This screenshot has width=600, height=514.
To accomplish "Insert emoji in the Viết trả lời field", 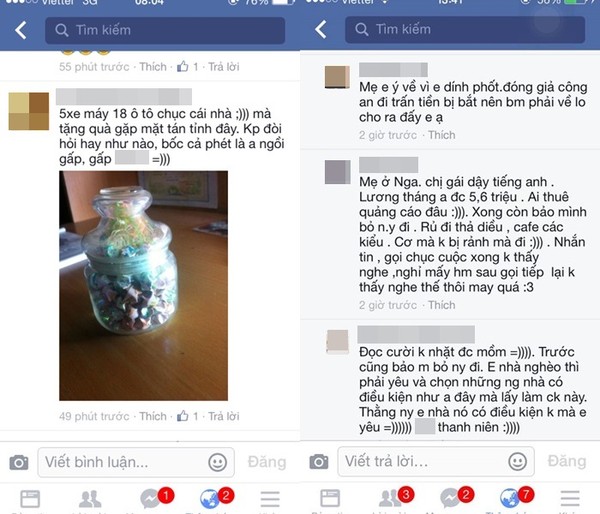I will coord(517,461).
